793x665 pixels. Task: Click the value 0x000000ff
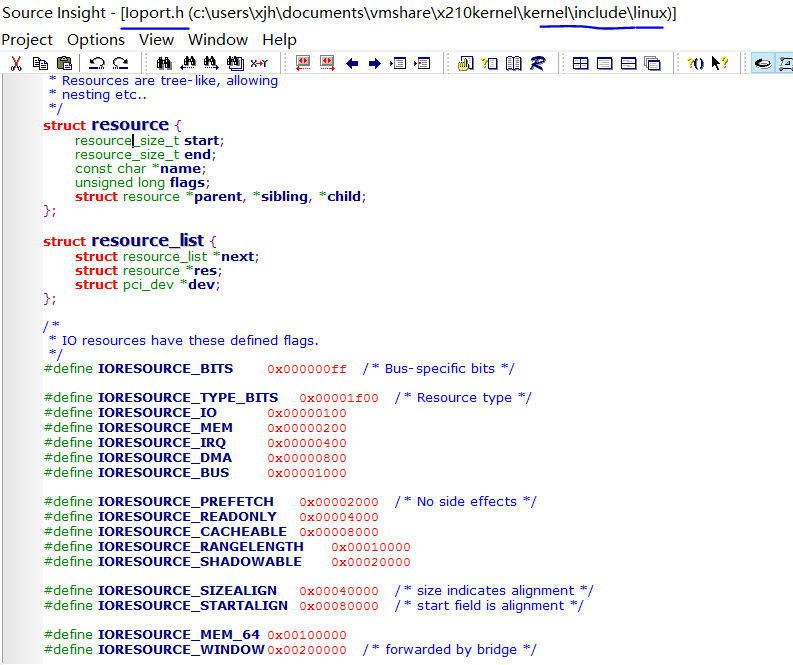coord(307,369)
